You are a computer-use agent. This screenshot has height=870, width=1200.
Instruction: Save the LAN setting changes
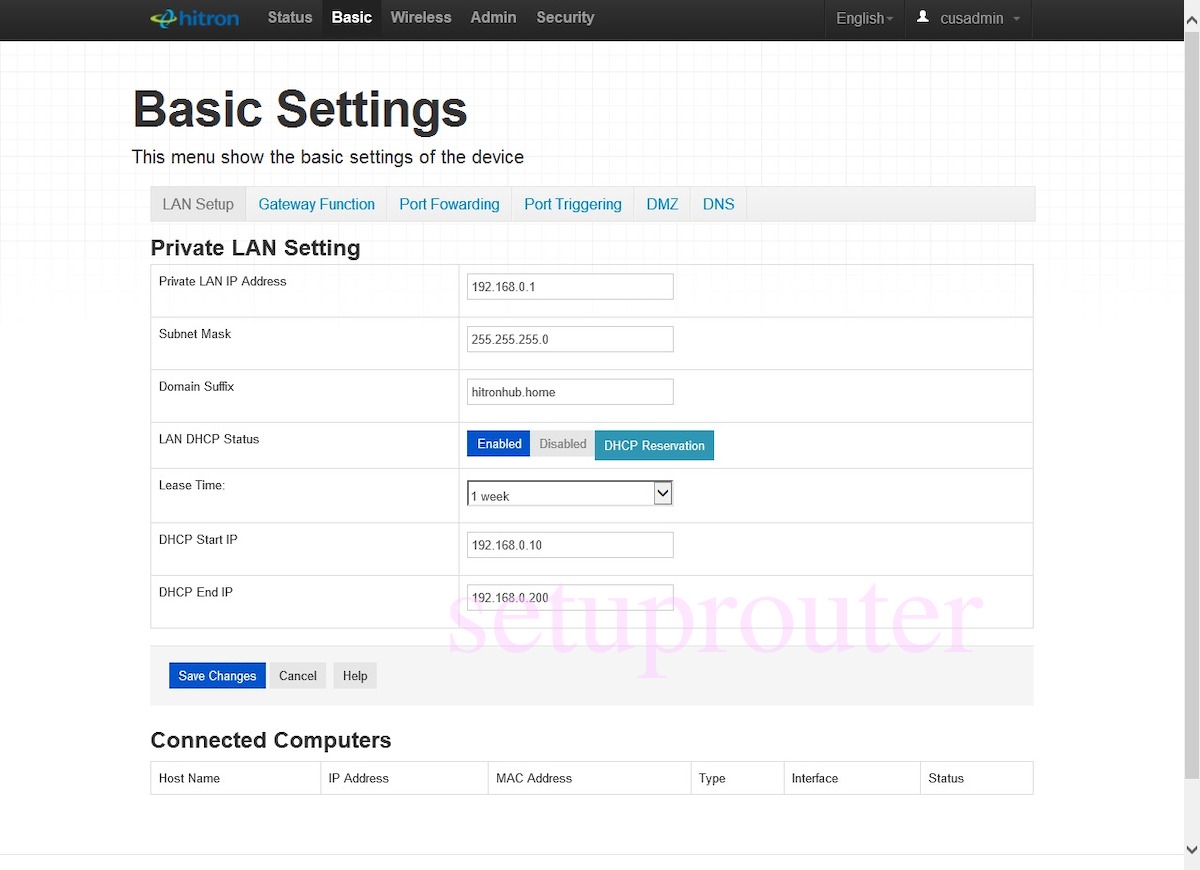217,675
